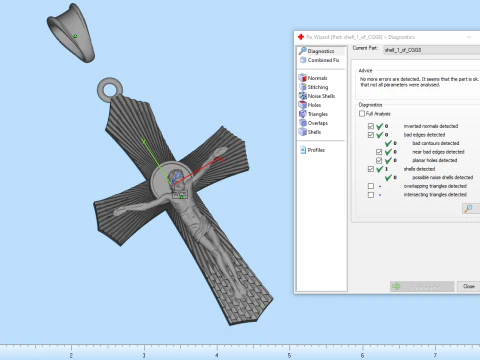Open the Noise Shells section
Image resolution: width=480 pixels, height=360 pixels.
317,96
